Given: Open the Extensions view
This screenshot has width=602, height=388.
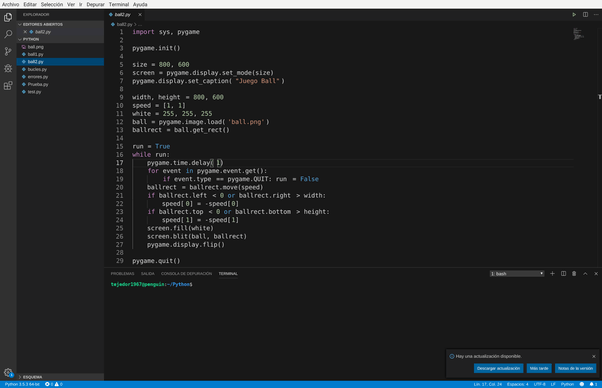Looking at the screenshot, I should tap(8, 85).
